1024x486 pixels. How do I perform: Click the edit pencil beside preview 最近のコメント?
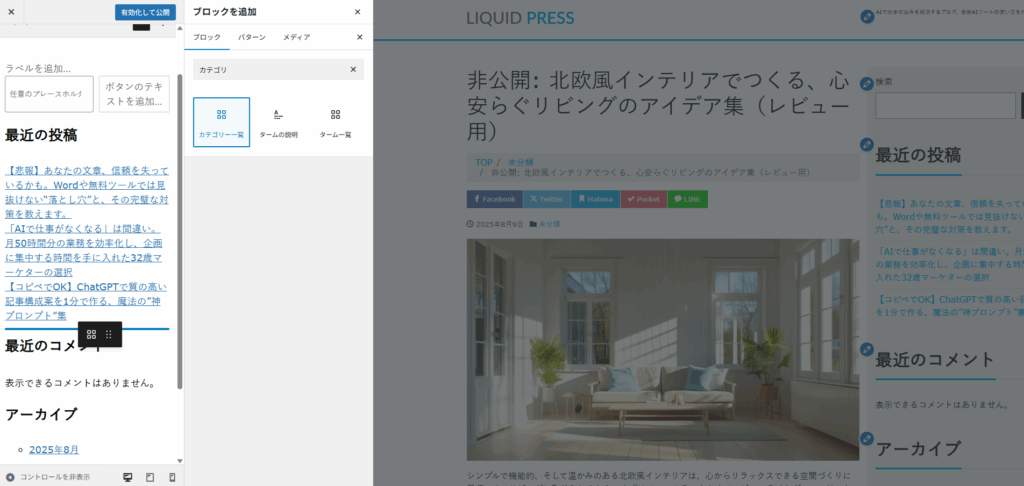[867, 349]
